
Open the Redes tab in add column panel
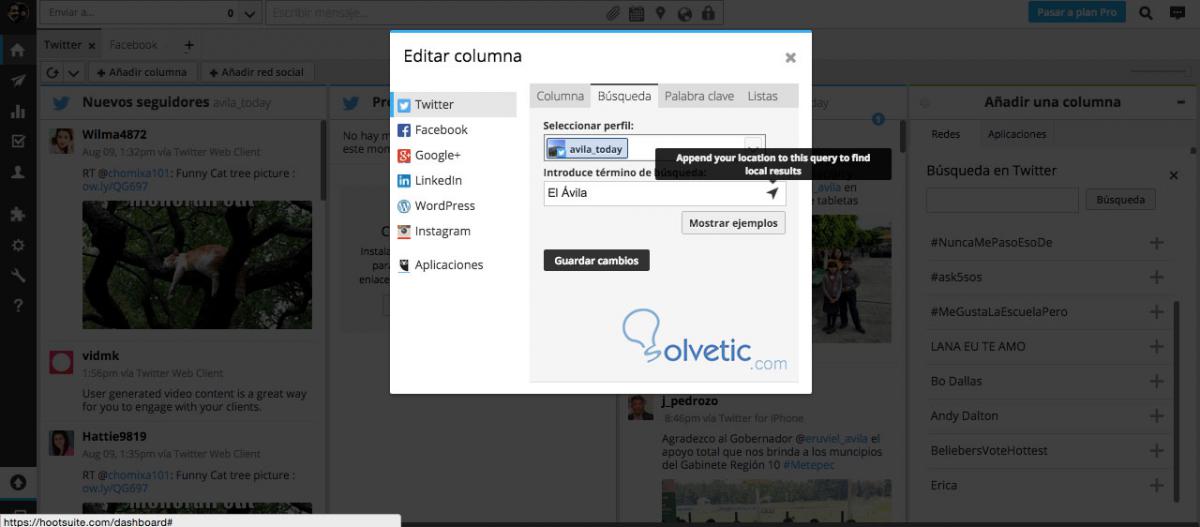945,134
